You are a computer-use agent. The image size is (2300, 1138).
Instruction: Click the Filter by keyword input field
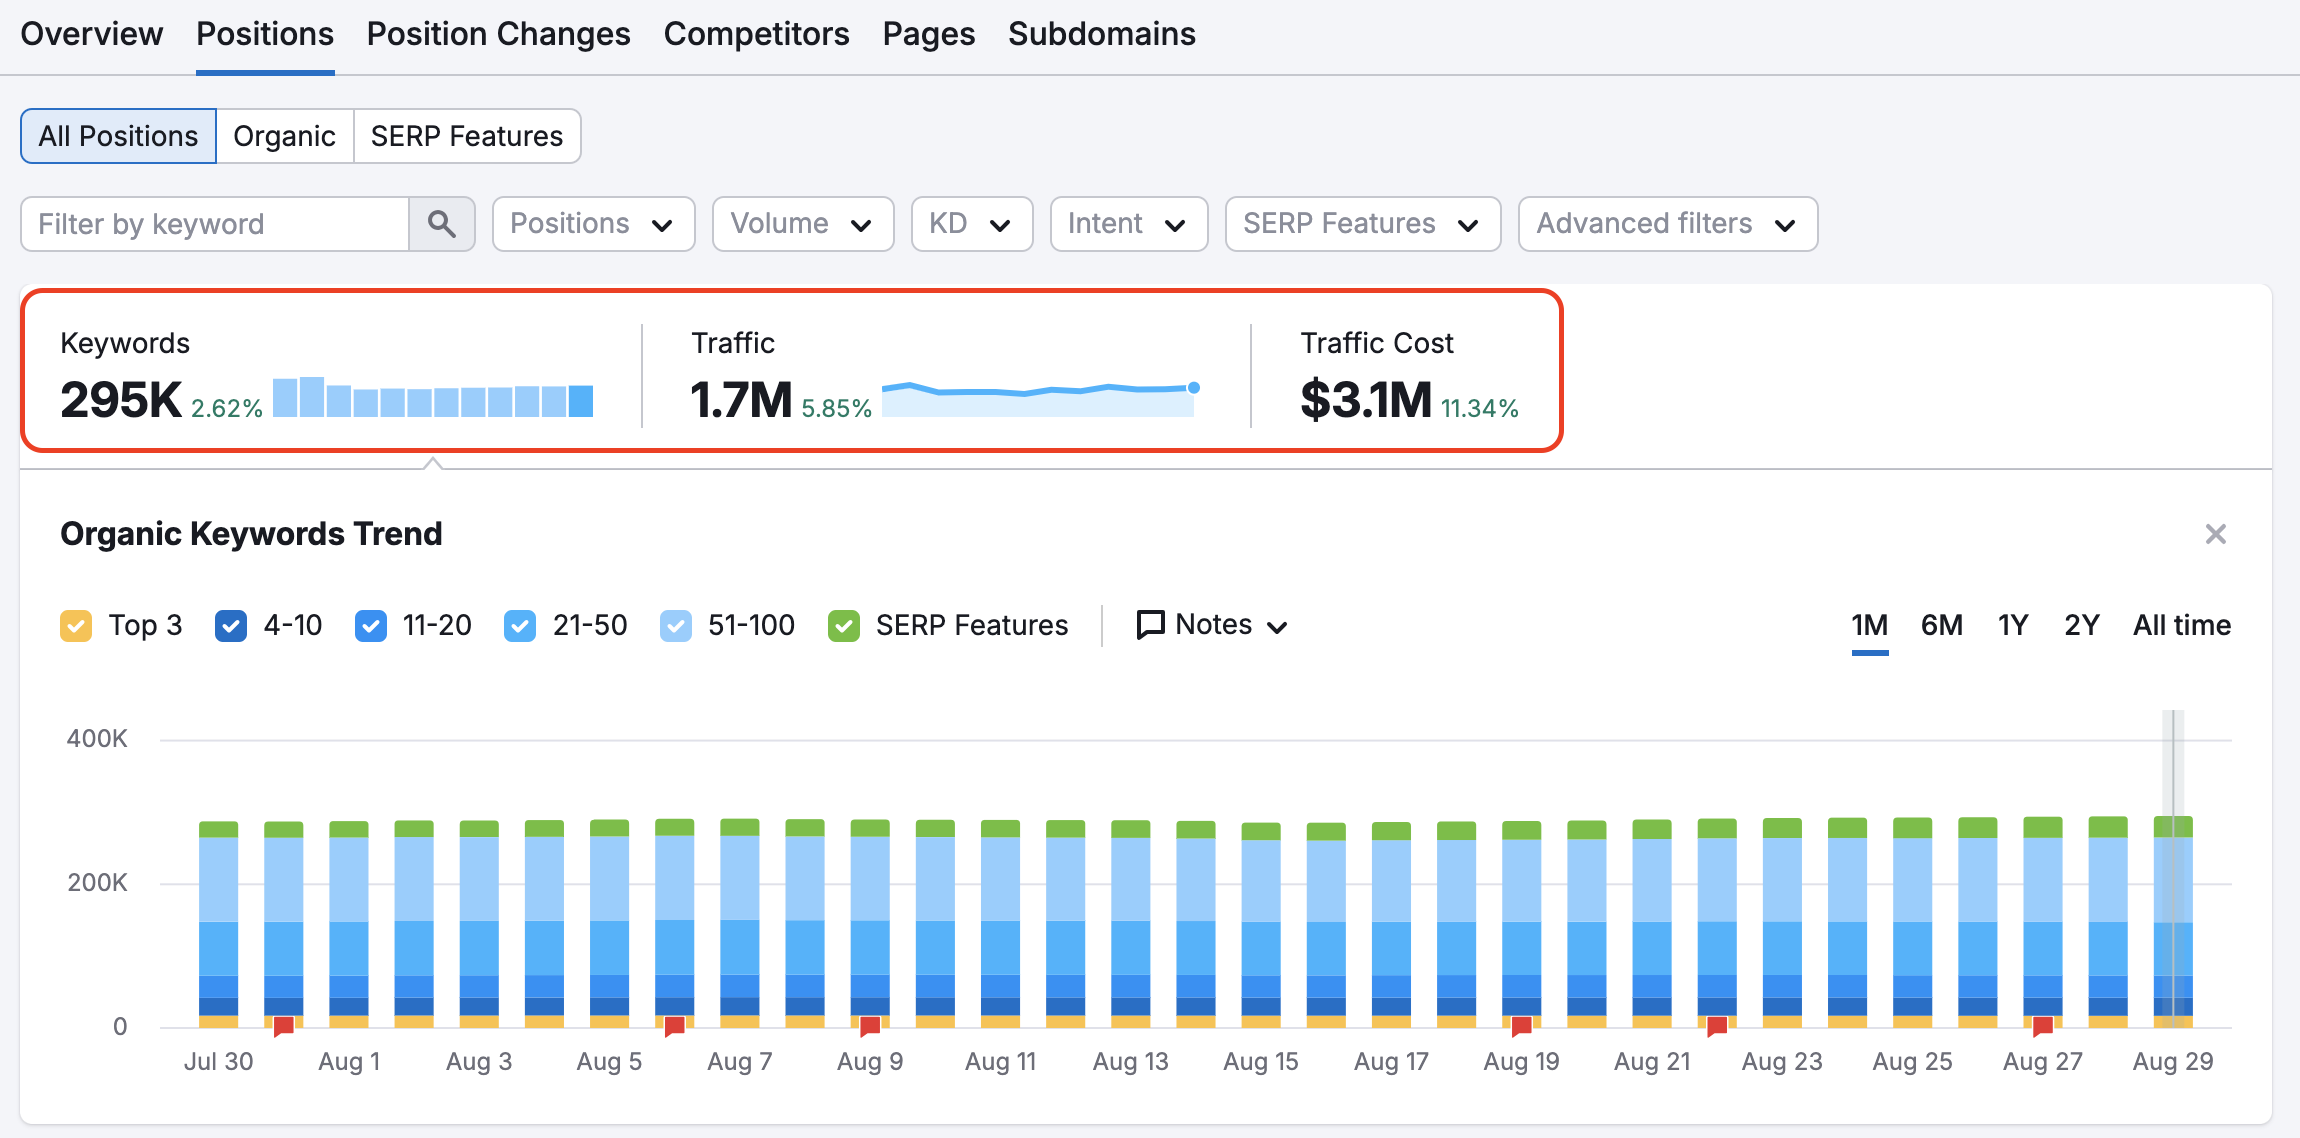click(x=215, y=224)
